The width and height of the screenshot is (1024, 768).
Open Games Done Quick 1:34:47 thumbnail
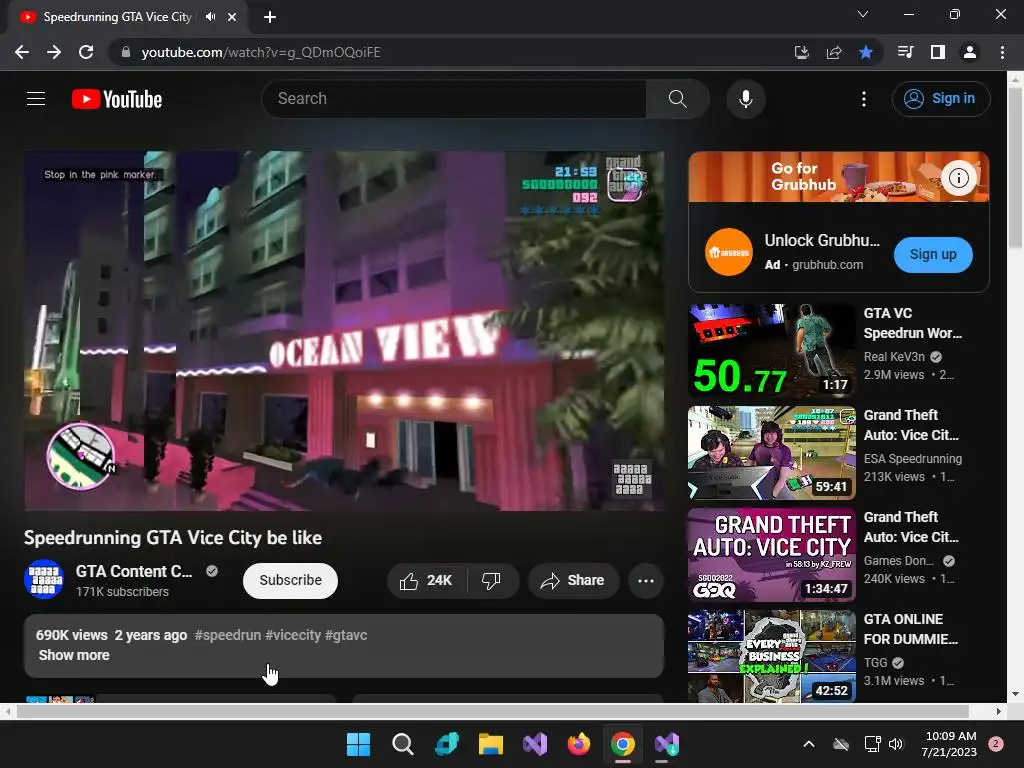click(772, 554)
